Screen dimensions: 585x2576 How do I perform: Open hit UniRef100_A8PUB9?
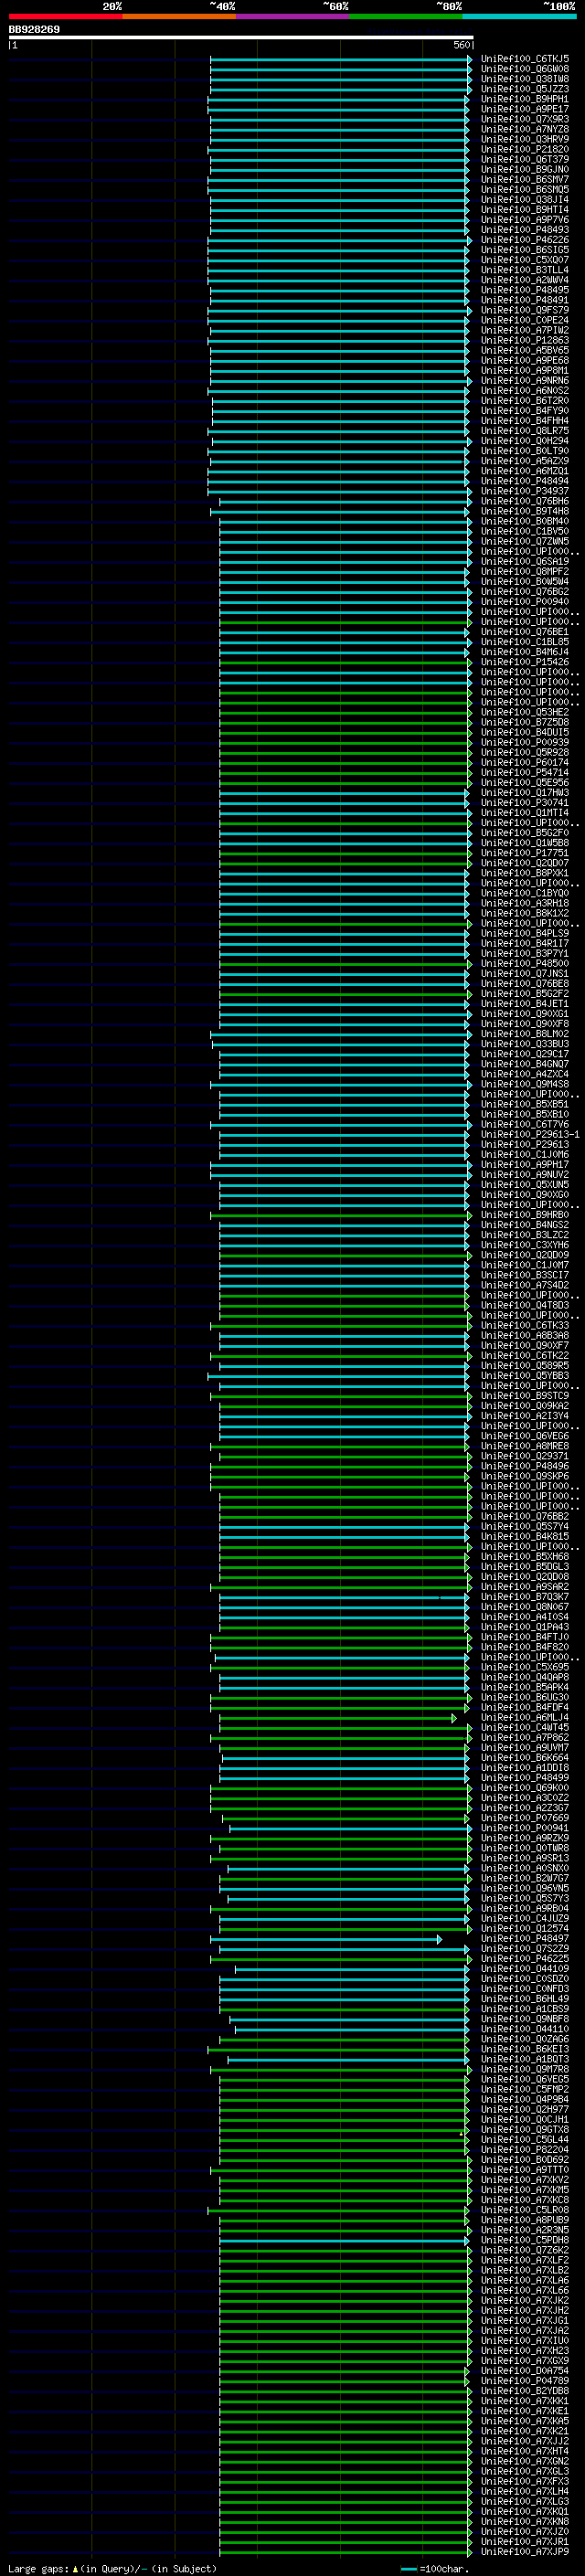(x=525, y=2220)
